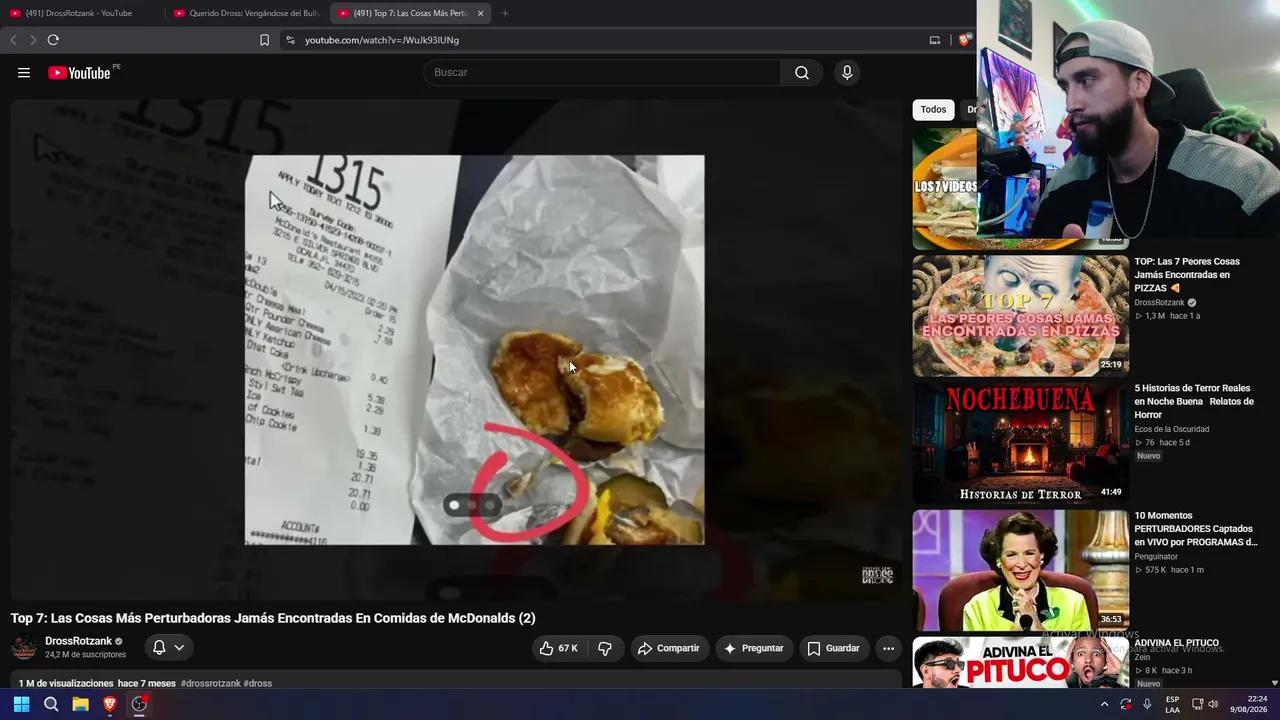Click the #dross hashtag
The height and width of the screenshot is (720, 1280).
point(258,684)
